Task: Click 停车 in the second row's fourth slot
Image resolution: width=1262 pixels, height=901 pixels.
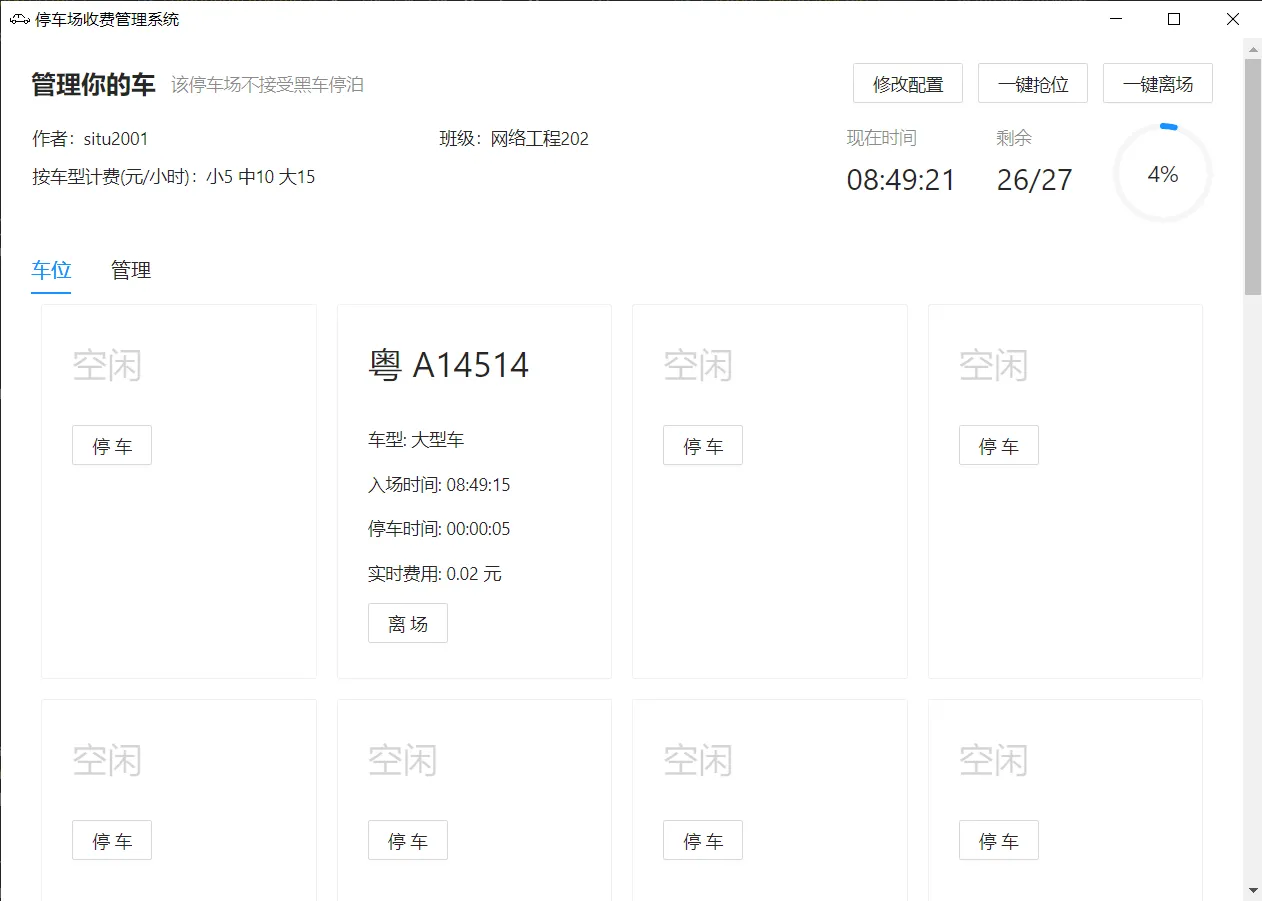Action: click(x=998, y=841)
